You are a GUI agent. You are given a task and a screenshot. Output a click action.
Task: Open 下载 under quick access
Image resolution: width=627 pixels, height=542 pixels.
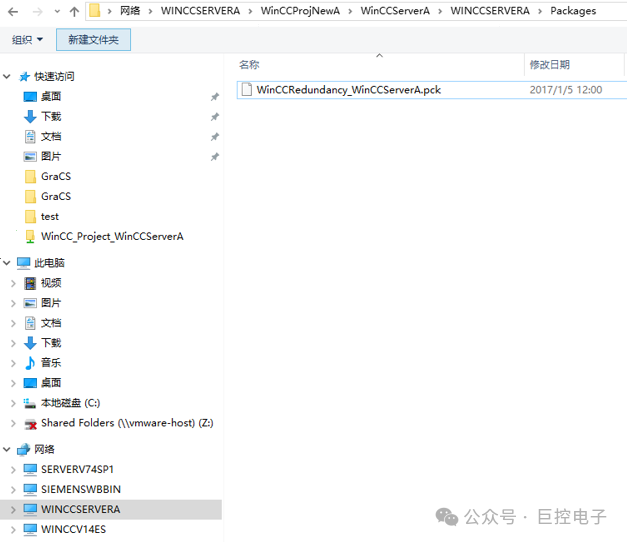pyautogui.click(x=51, y=116)
